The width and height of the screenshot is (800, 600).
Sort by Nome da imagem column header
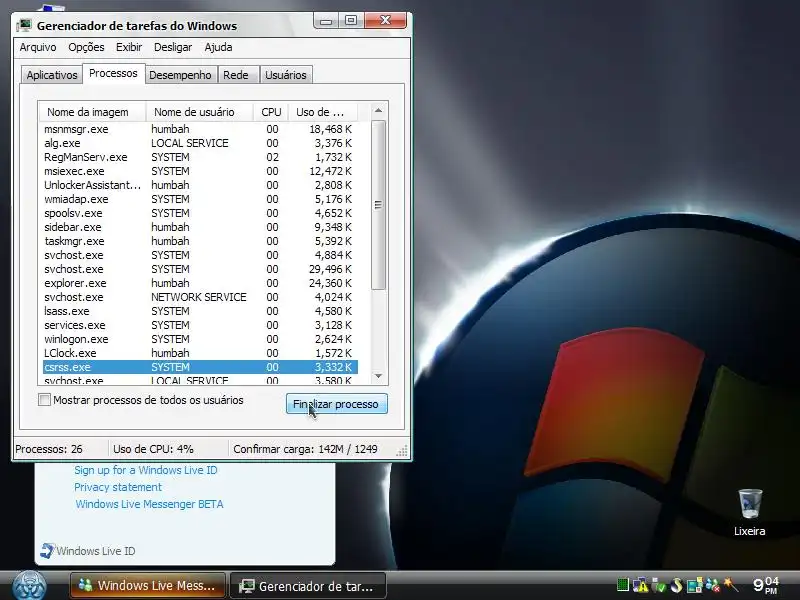92,112
